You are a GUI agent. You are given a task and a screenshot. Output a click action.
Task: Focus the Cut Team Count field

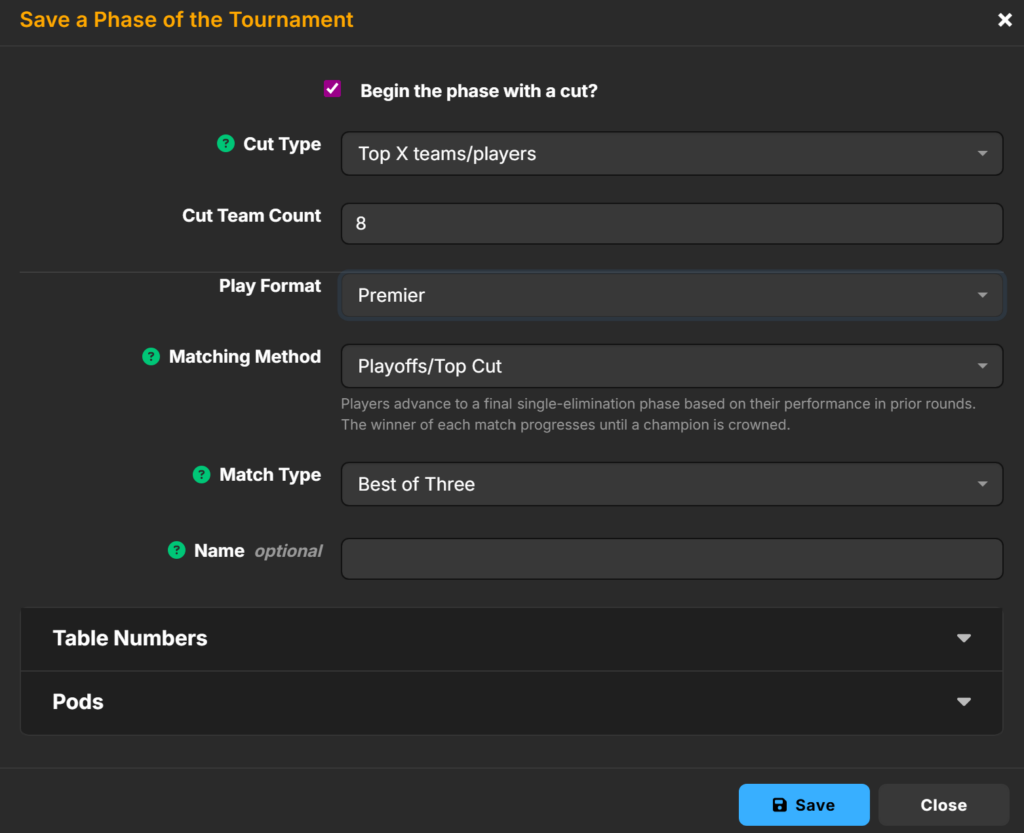671,224
